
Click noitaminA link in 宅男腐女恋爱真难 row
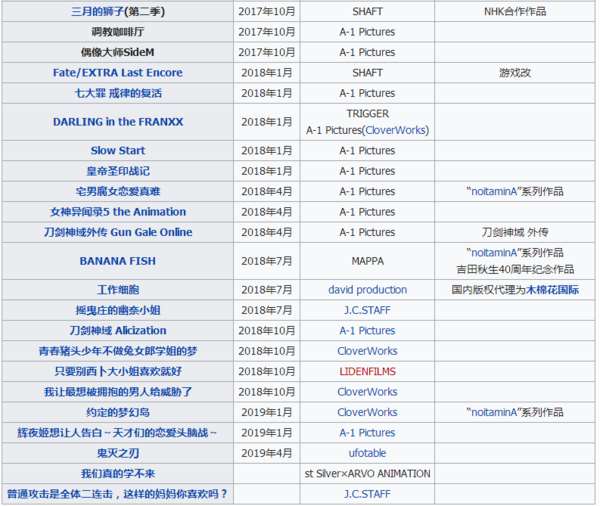point(494,191)
